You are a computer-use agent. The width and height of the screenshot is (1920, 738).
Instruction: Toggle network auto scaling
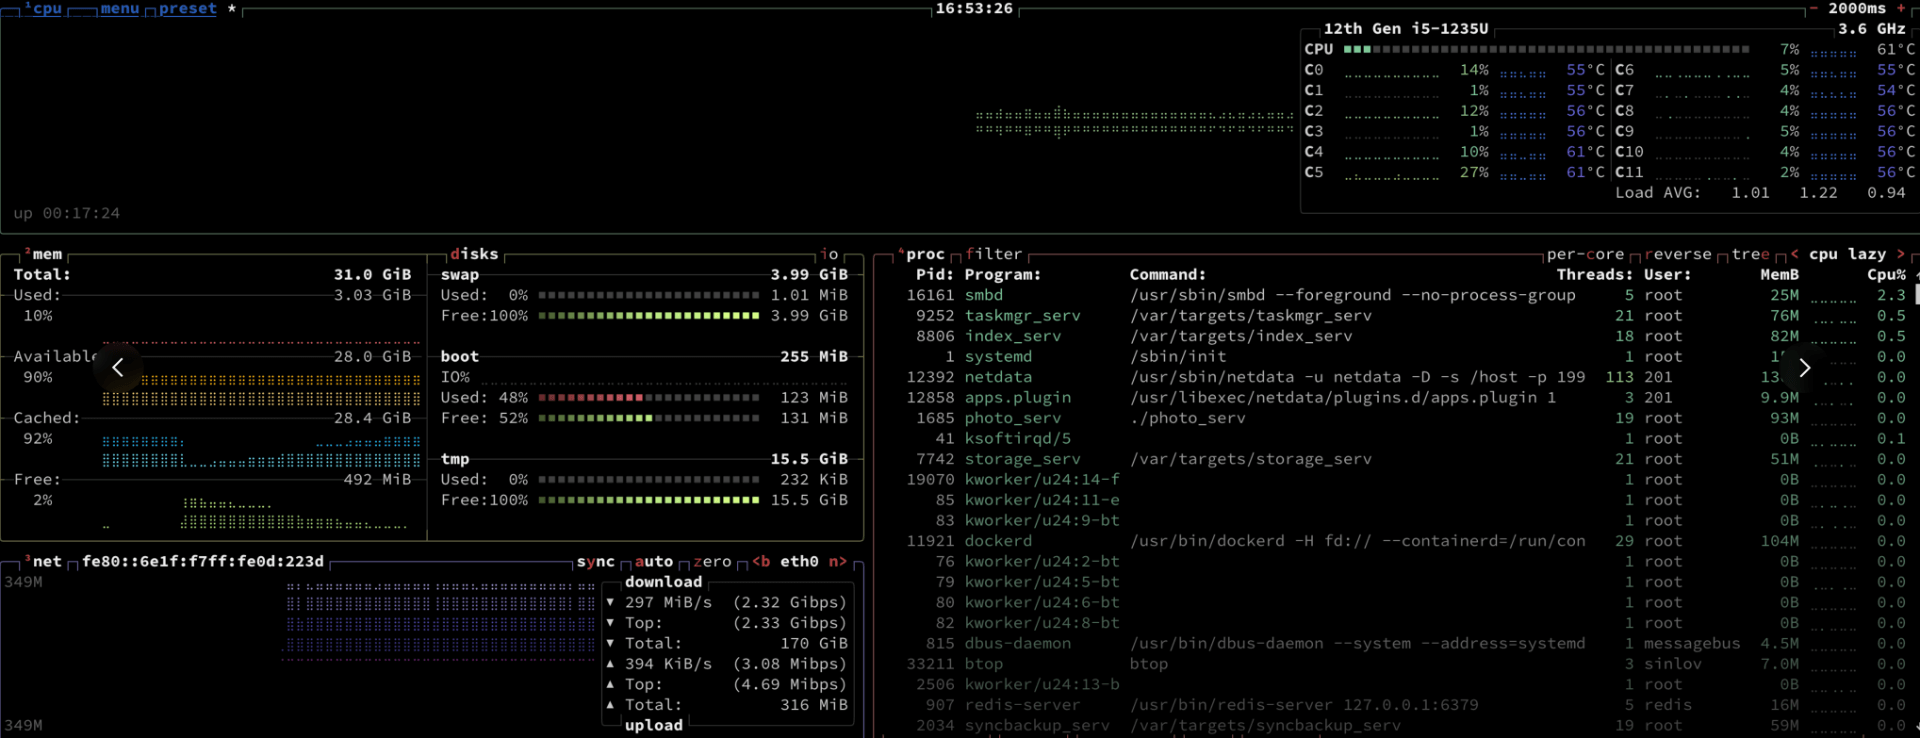[654, 561]
